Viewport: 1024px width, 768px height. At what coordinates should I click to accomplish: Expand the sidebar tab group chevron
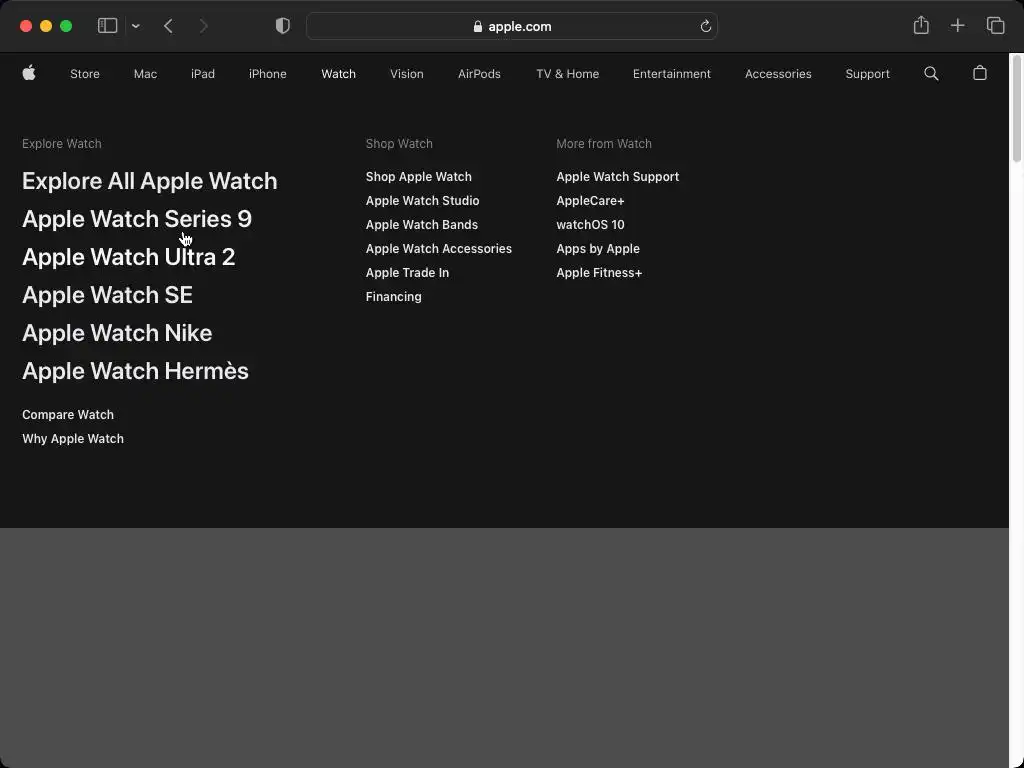[x=136, y=26]
